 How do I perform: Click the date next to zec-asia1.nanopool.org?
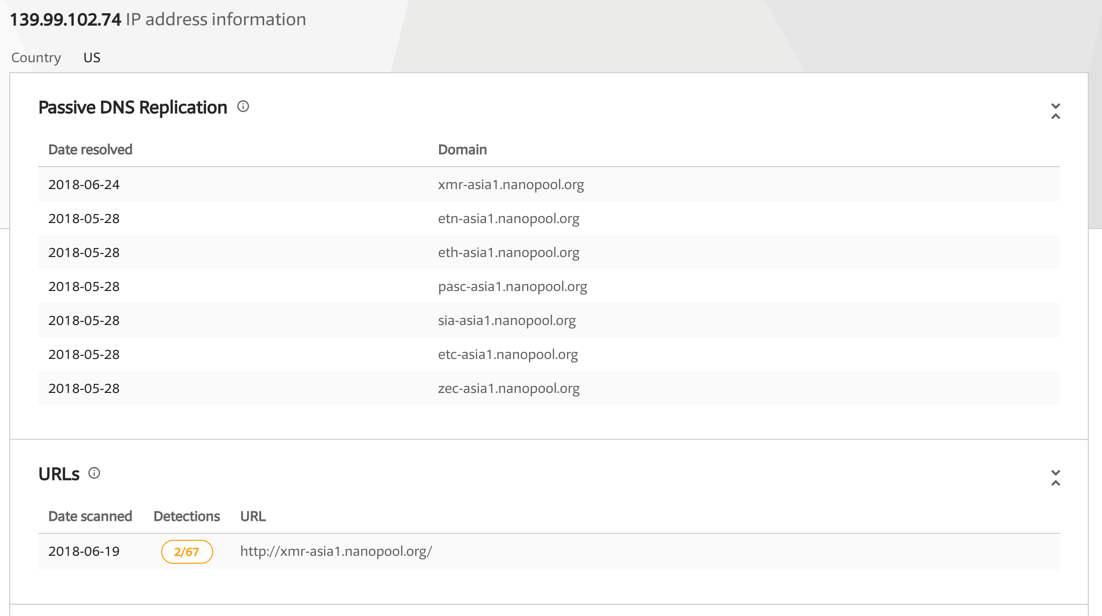[x=84, y=388]
